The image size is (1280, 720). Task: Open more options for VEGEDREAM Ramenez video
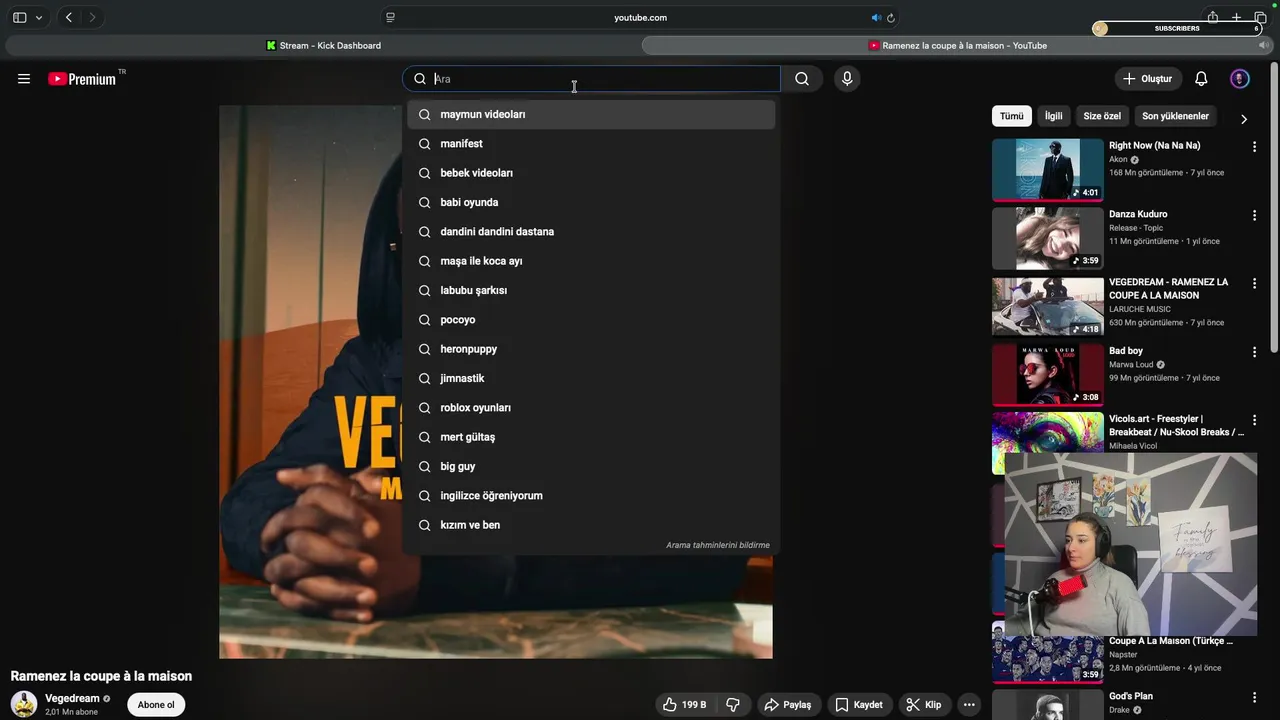tap(1254, 284)
